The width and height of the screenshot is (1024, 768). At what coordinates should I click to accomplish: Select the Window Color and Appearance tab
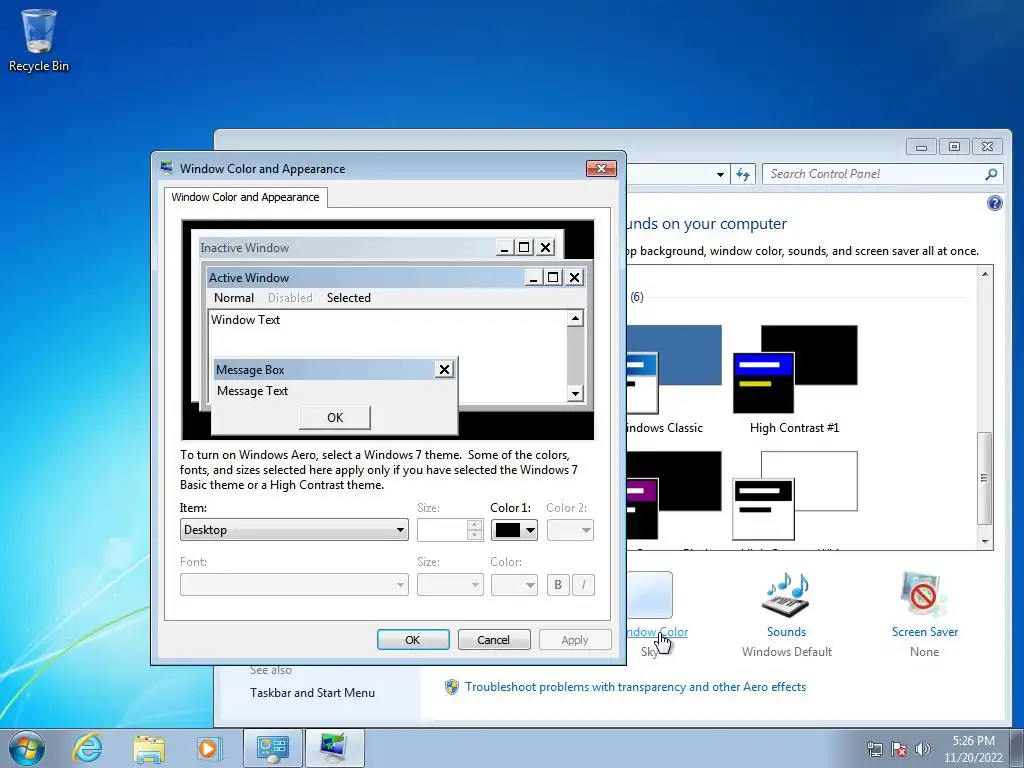point(246,197)
